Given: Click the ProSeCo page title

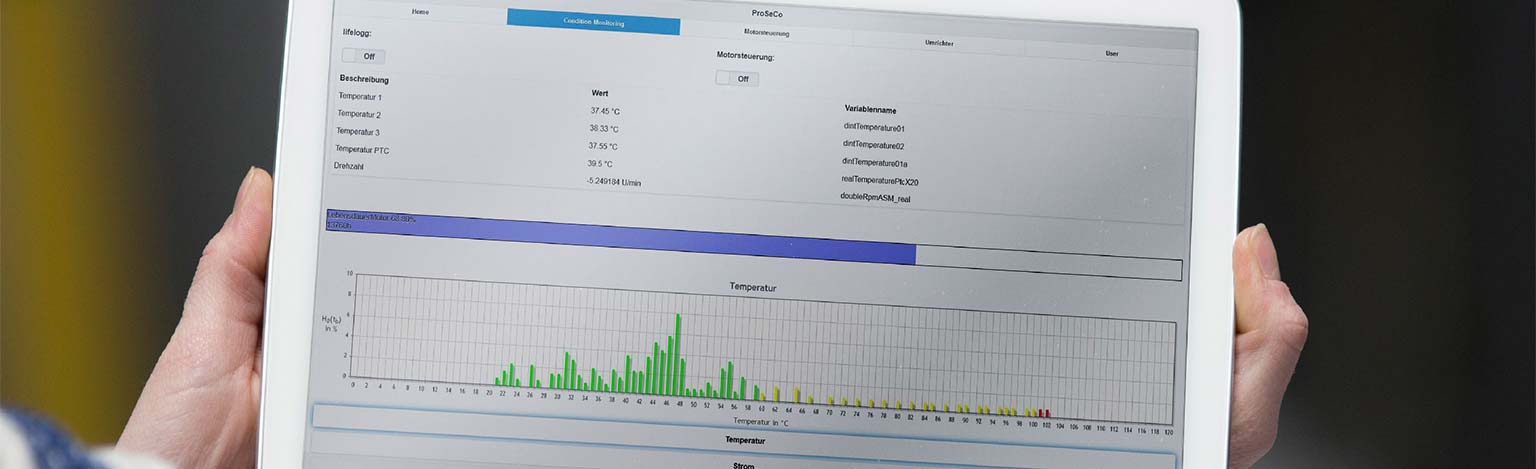Looking at the screenshot, I should [767, 14].
